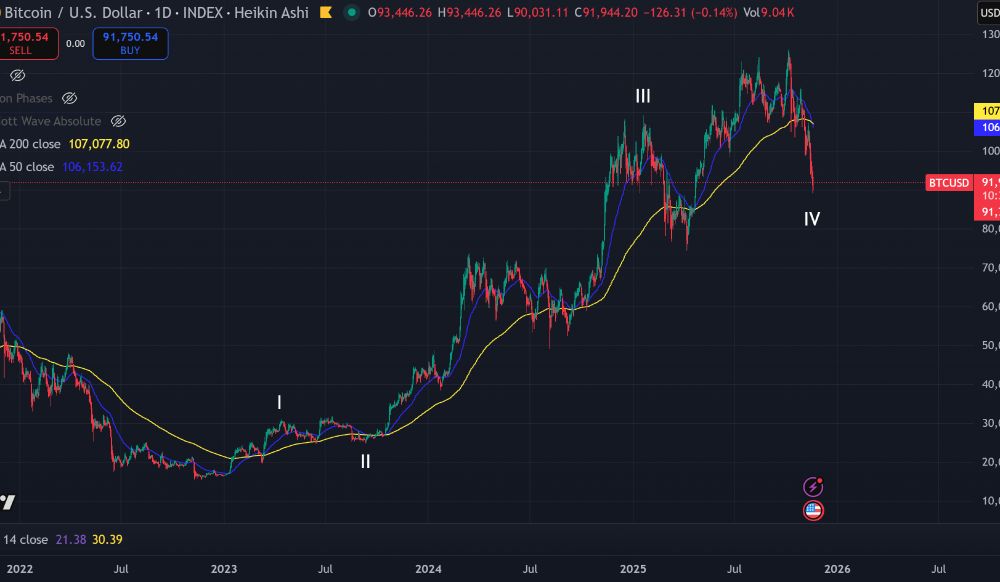
Task: Click the '14 close' indicator label in lower pane
Action: pyautogui.click(x=25, y=540)
